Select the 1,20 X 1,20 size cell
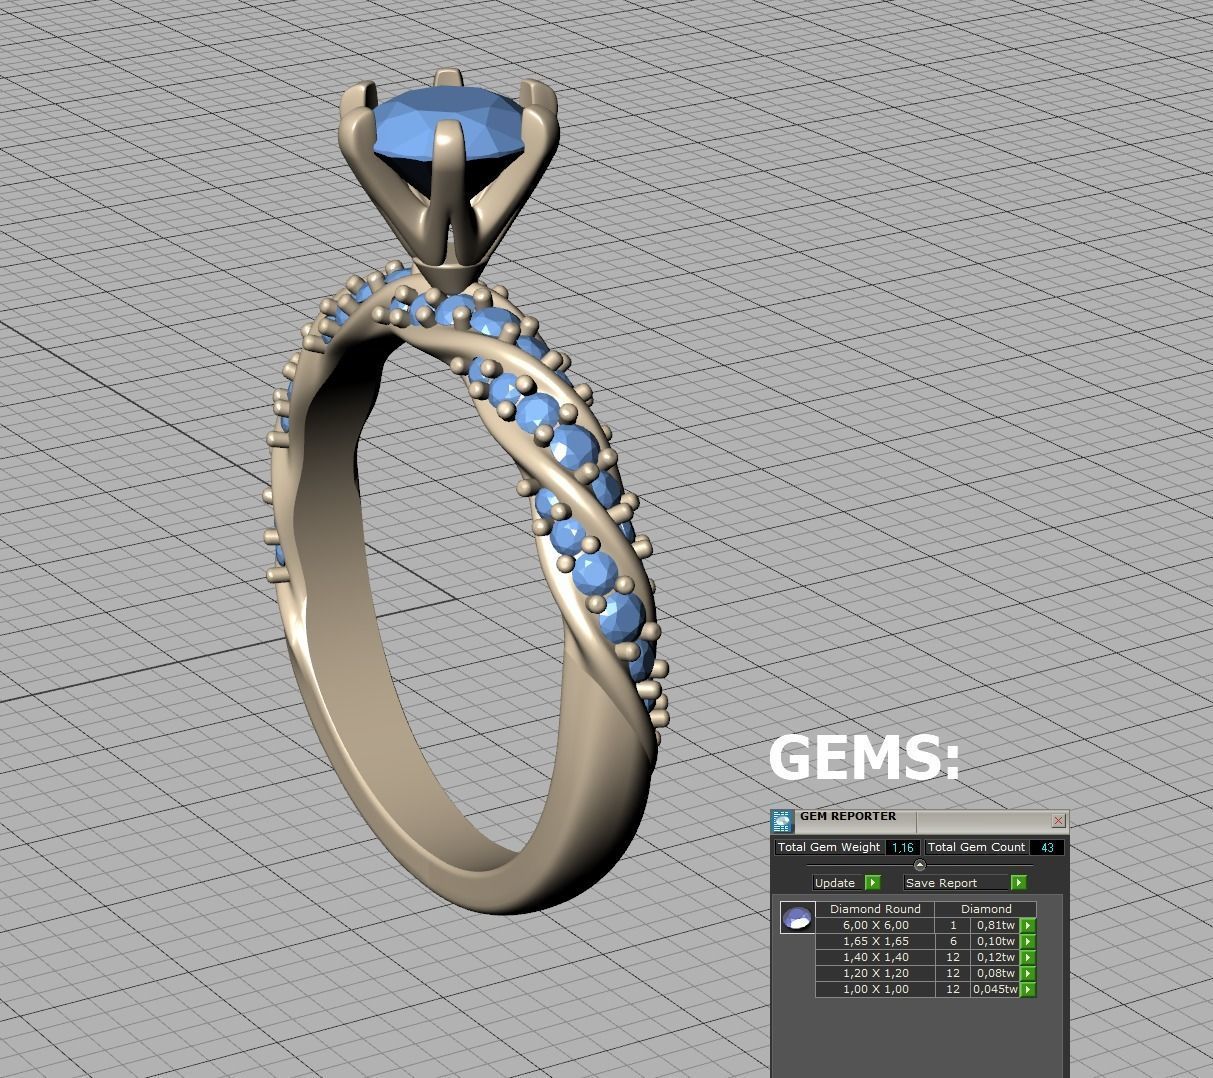This screenshot has height=1078, width=1213. pyautogui.click(x=875, y=974)
